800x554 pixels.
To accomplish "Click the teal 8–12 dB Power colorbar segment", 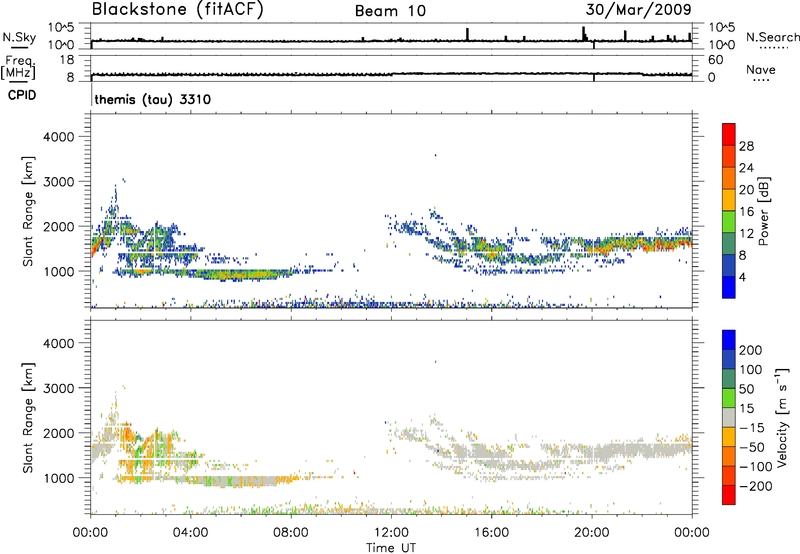I will 729,244.
